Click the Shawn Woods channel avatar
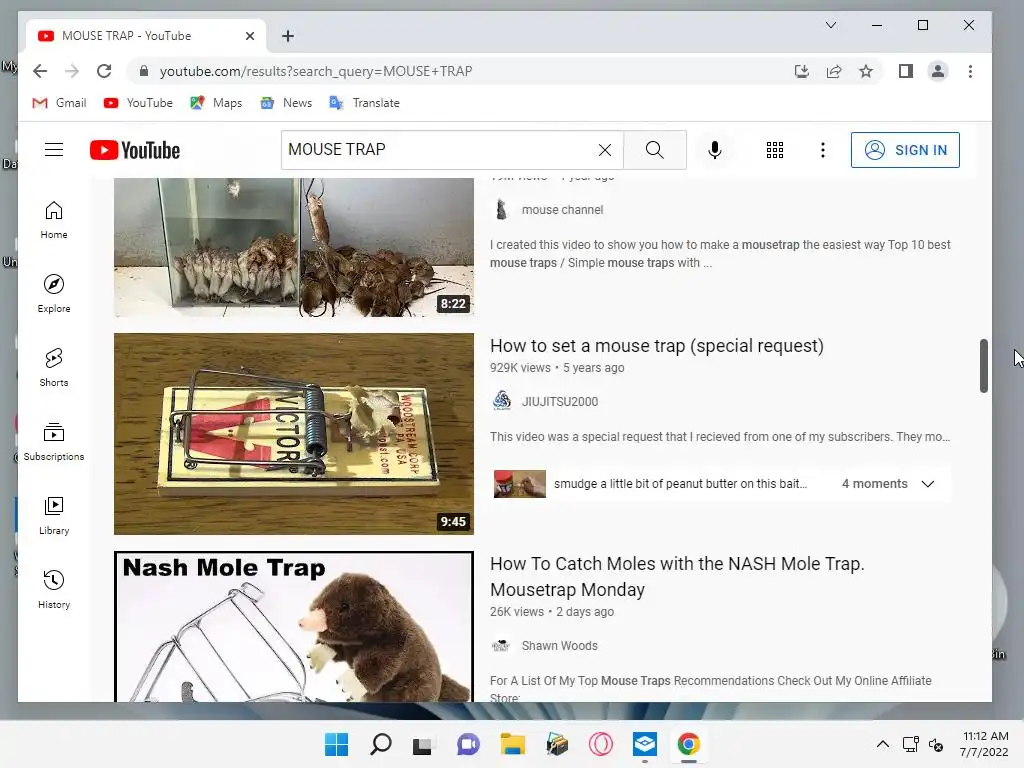This screenshot has height=768, width=1024. tap(501, 646)
